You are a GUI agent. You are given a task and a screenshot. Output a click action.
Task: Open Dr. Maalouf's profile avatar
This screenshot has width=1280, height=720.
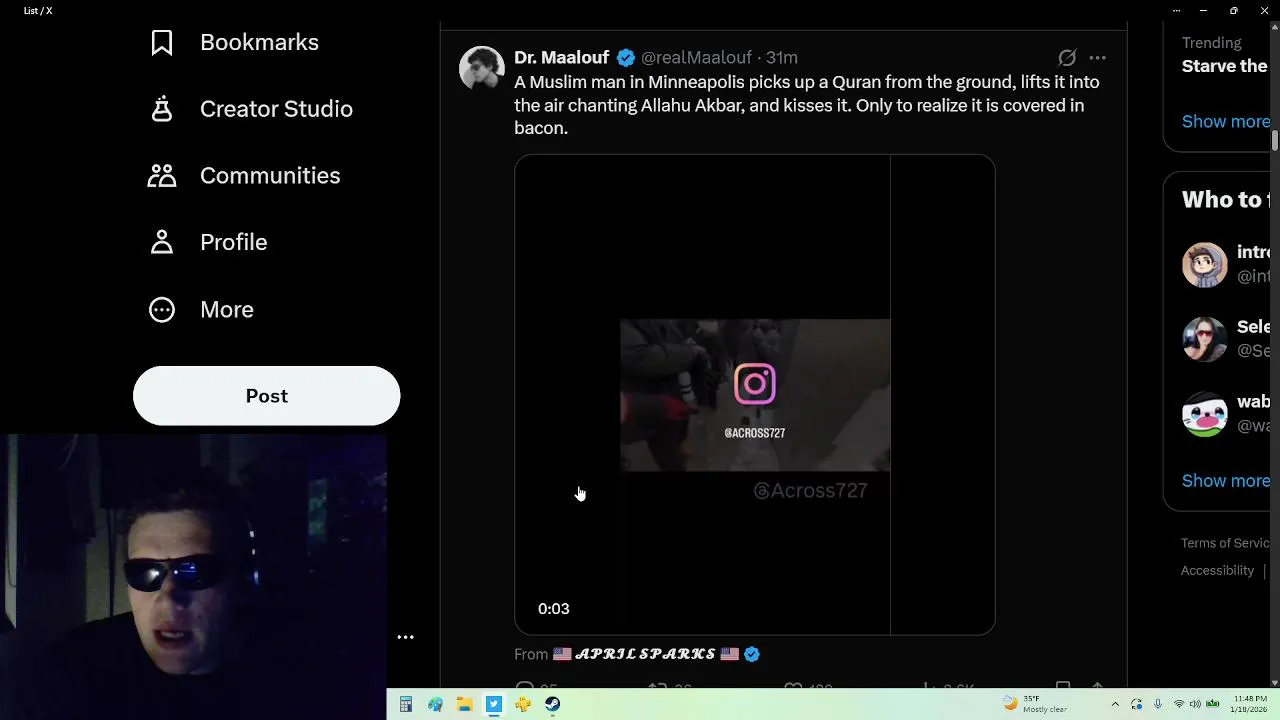click(x=482, y=68)
